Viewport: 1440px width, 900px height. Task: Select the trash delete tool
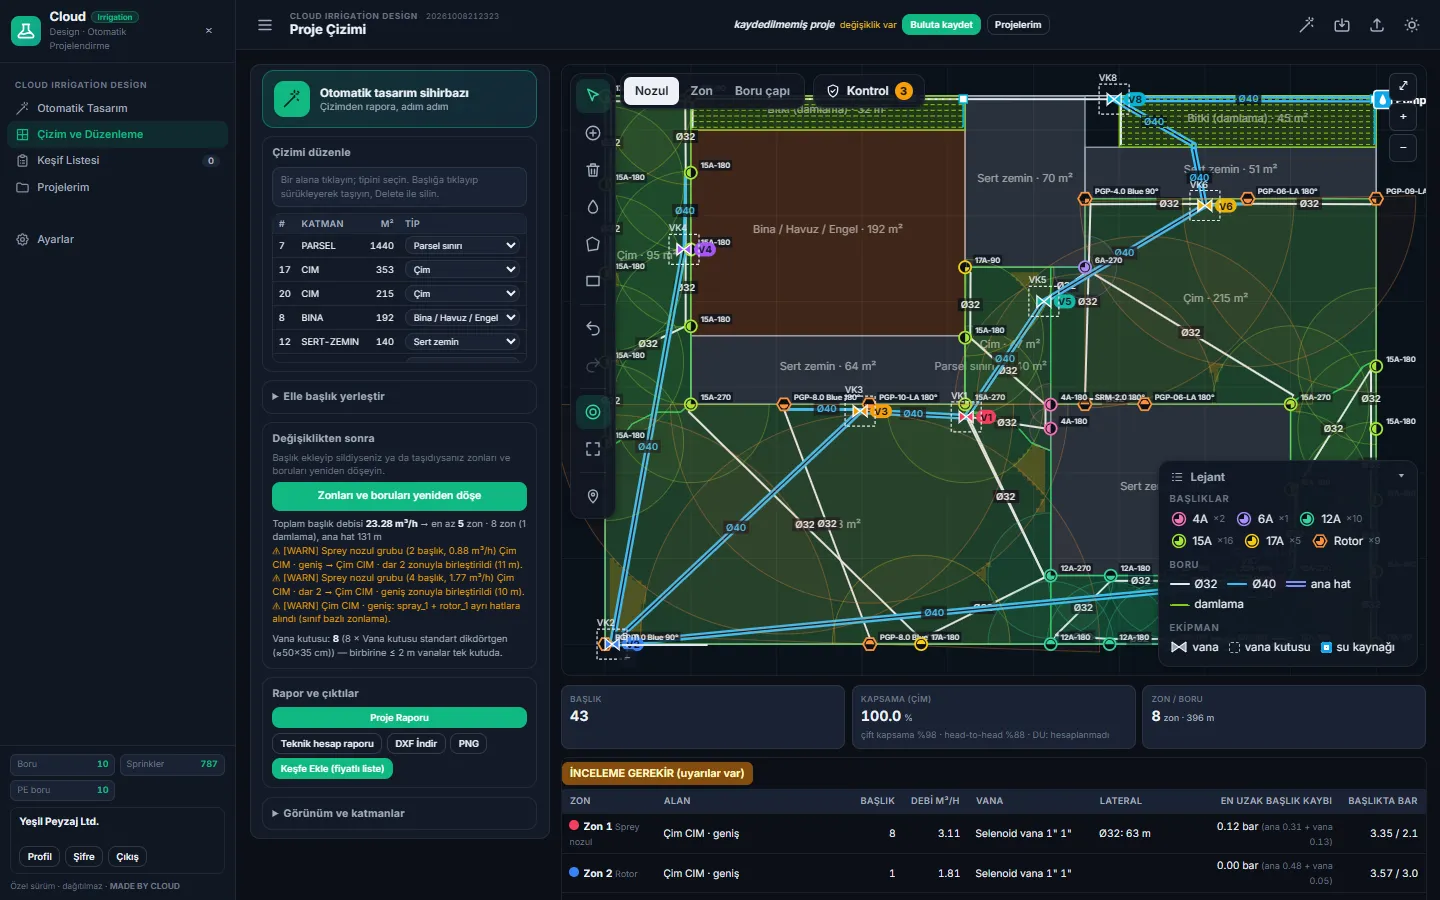pos(593,170)
